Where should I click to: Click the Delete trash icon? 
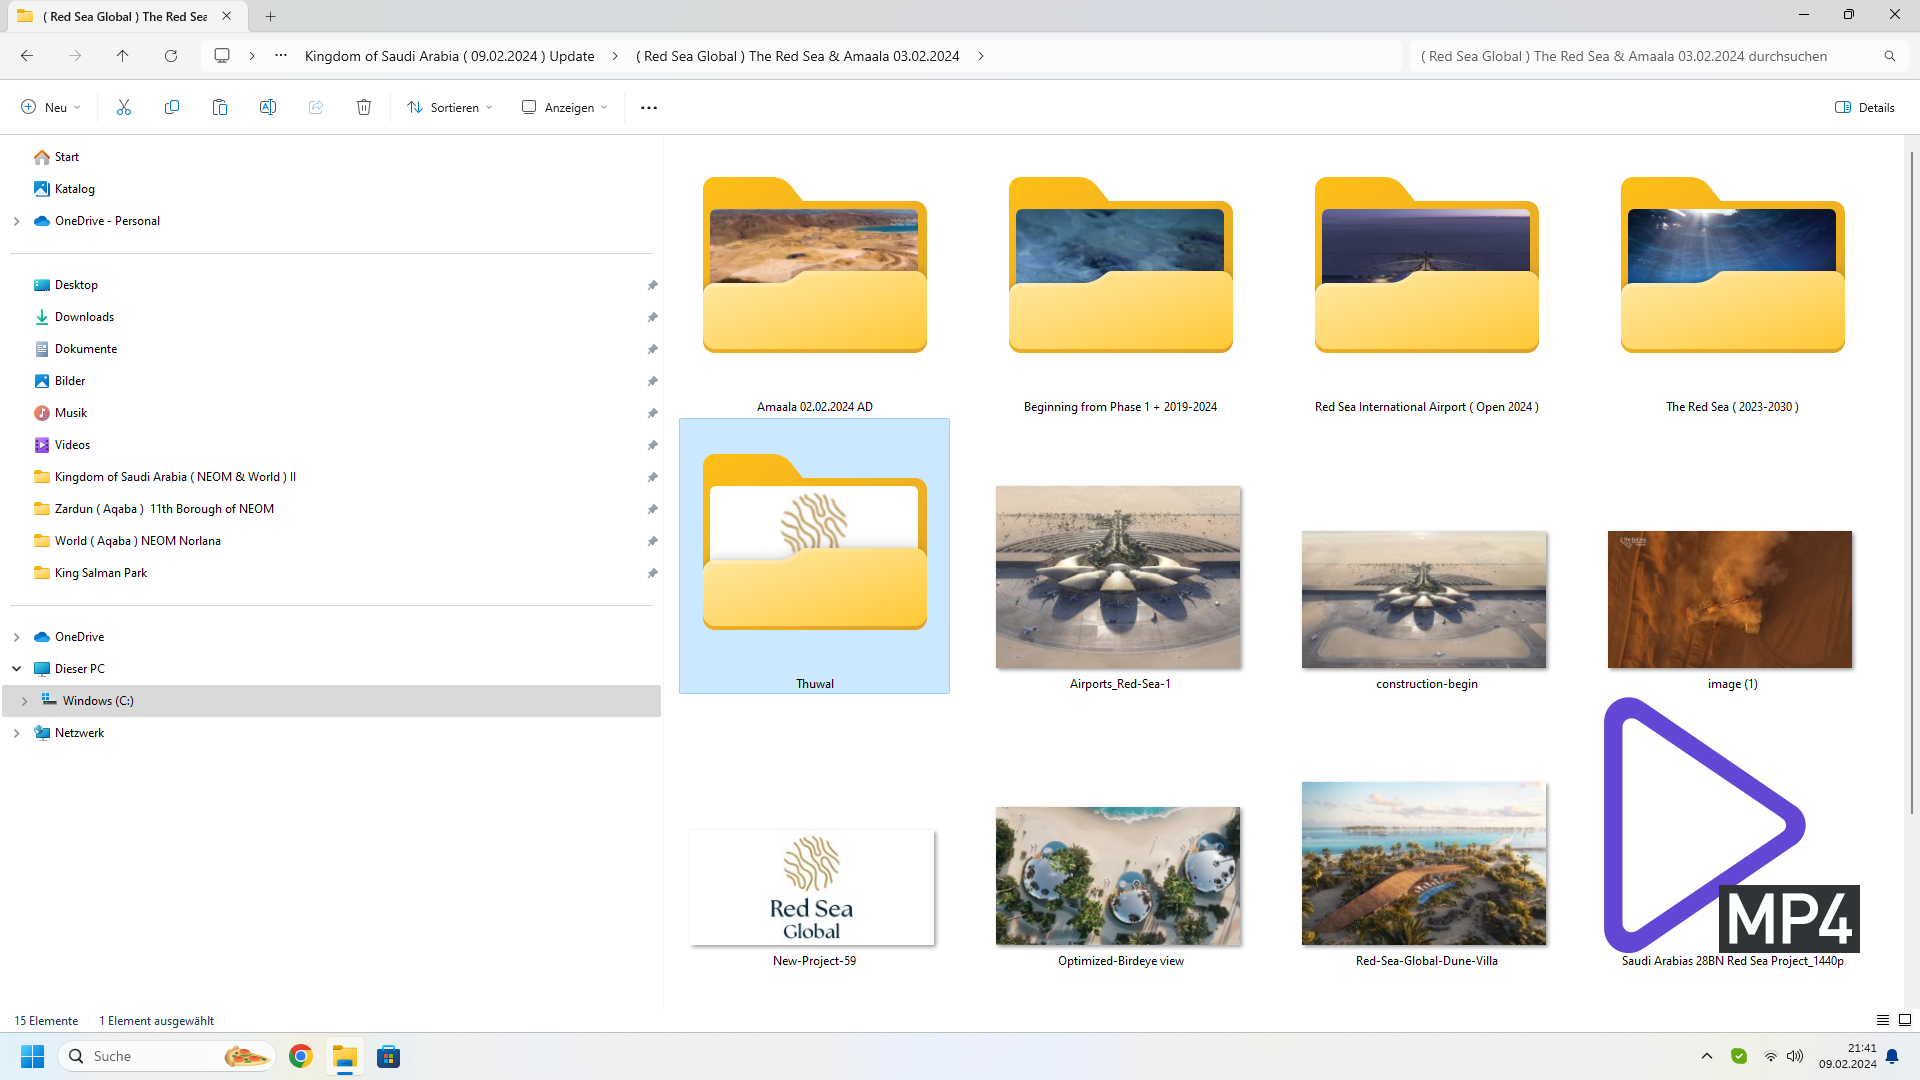[364, 108]
